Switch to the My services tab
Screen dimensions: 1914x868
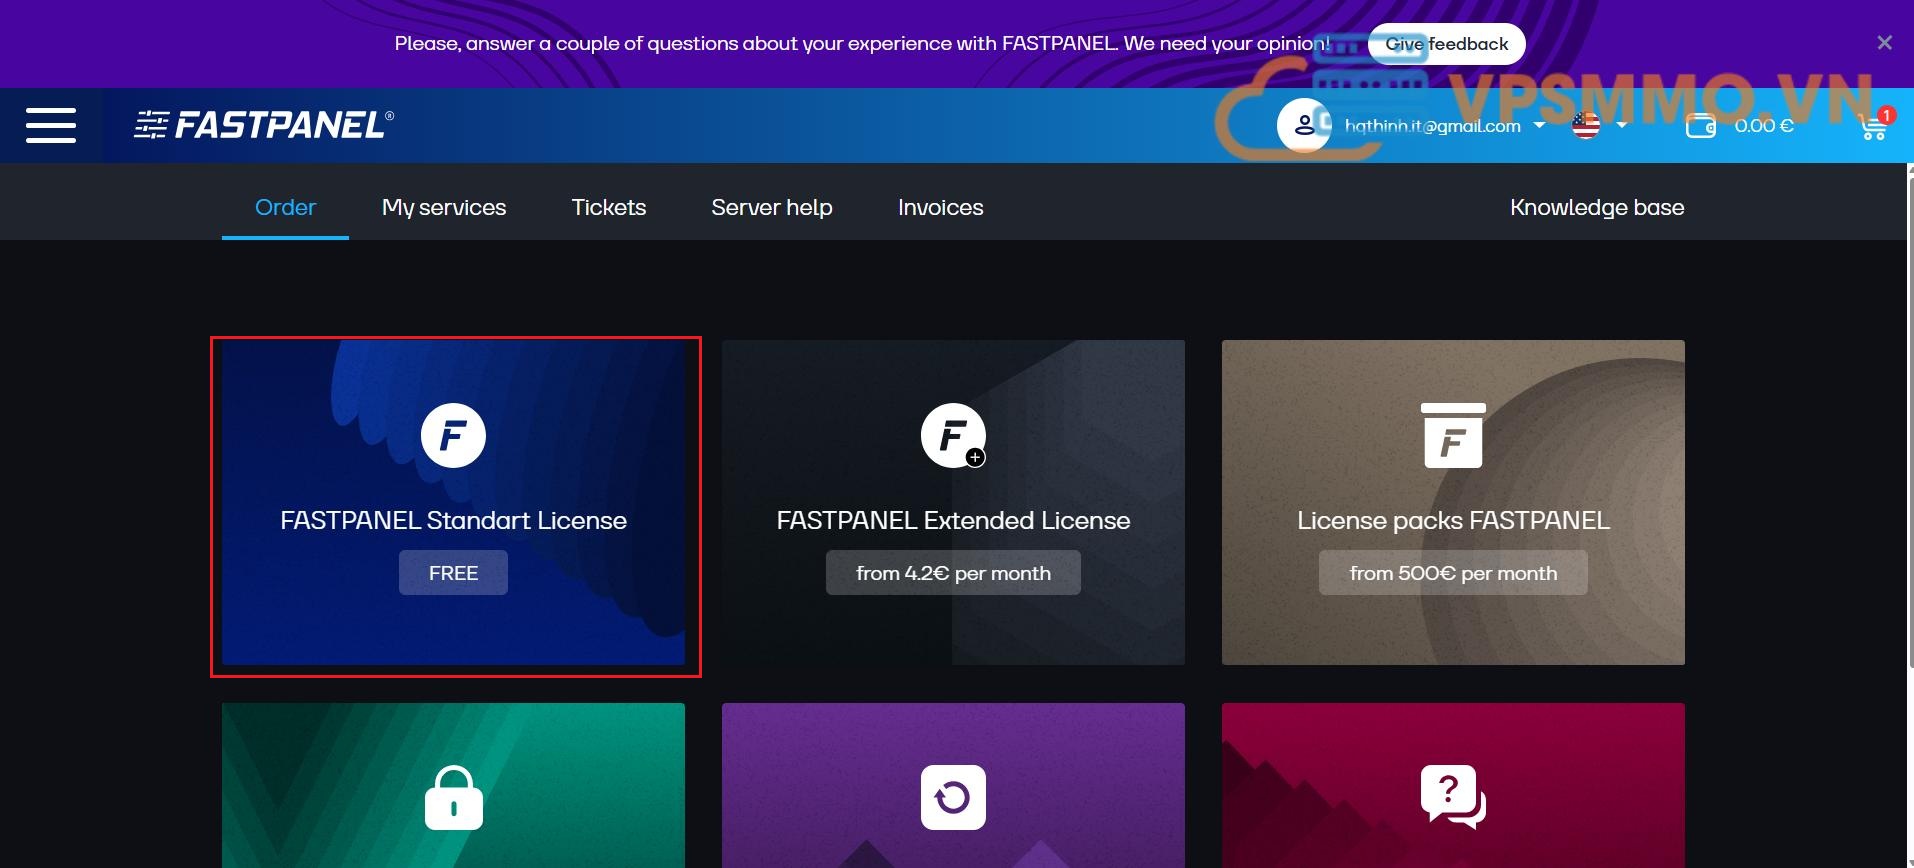[x=443, y=207]
